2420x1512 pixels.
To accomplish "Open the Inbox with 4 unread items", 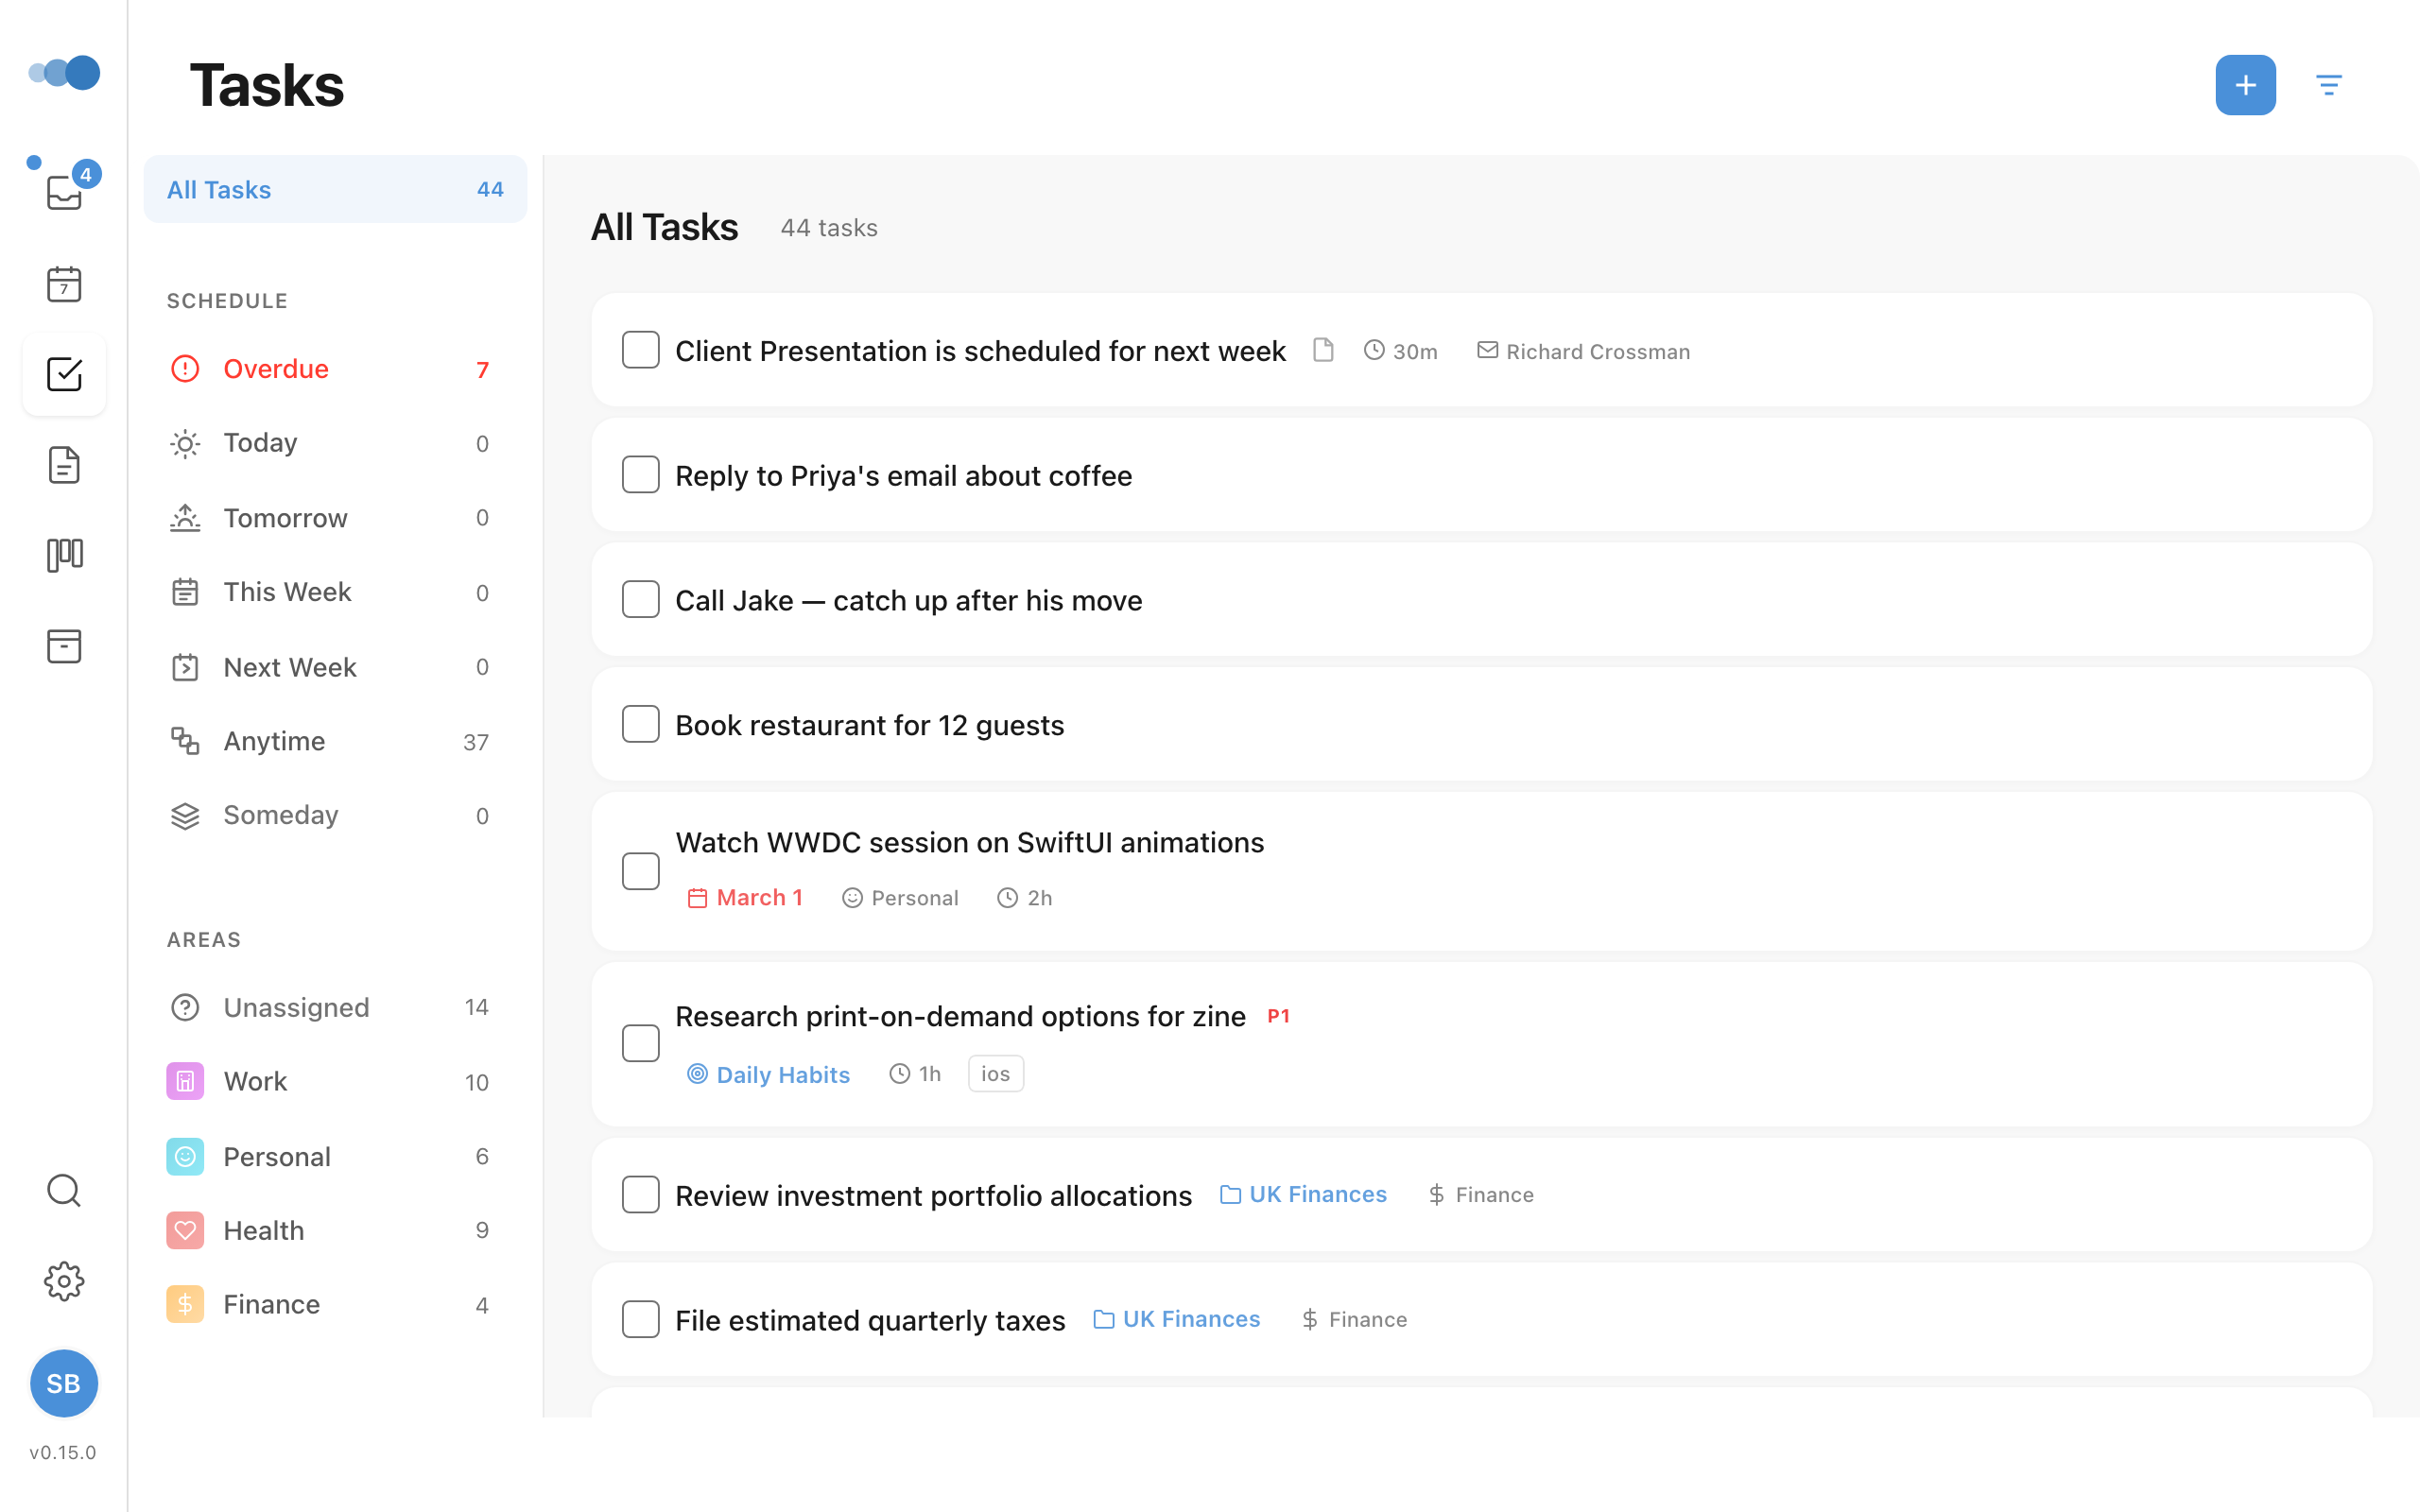I will coord(64,192).
